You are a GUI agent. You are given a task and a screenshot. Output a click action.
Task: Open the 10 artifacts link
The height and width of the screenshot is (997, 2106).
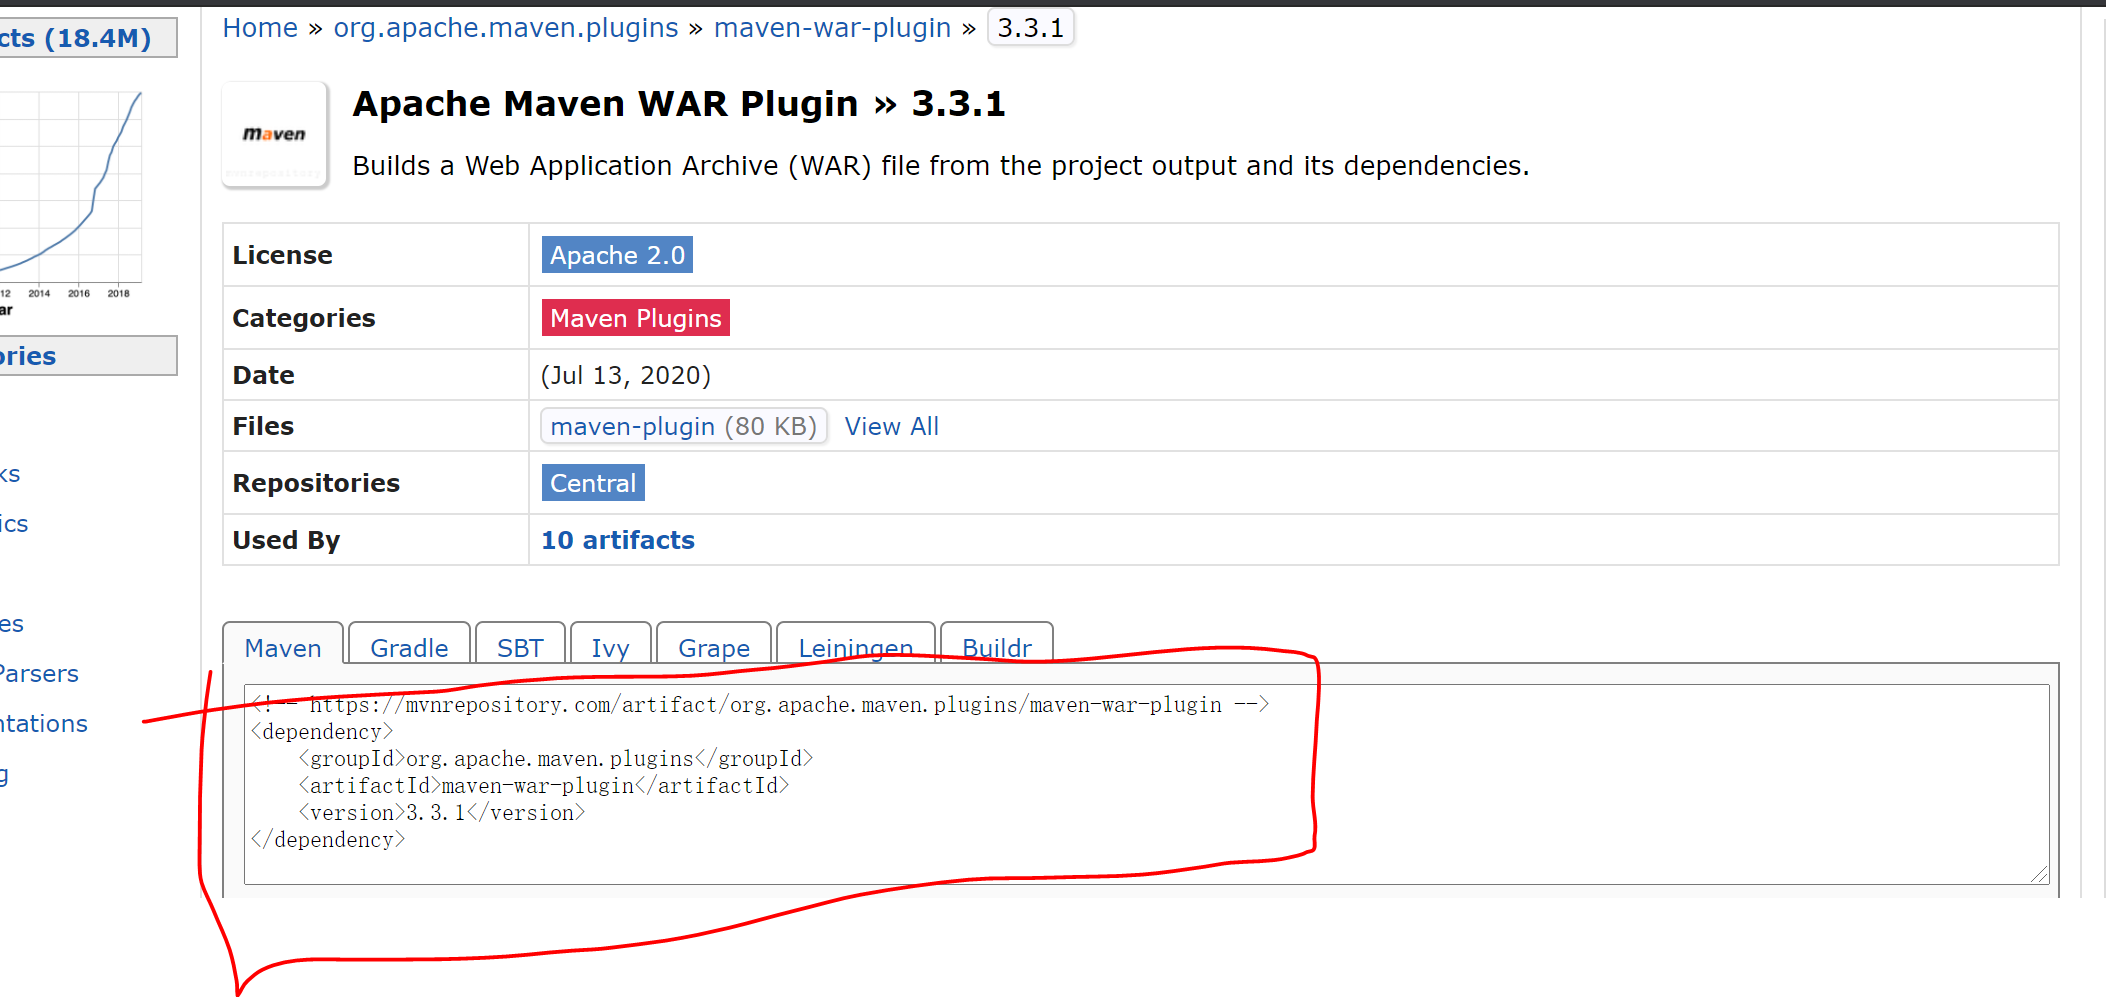coord(618,540)
